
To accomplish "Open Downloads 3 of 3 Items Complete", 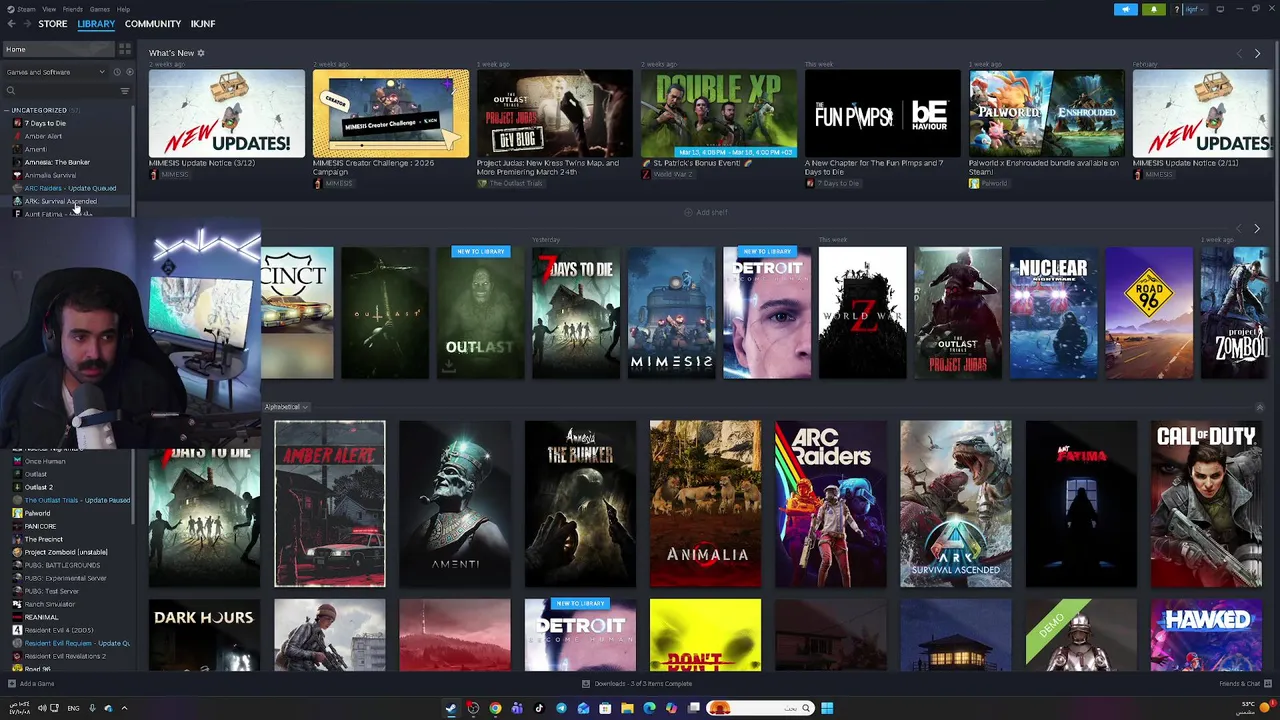I will (643, 684).
